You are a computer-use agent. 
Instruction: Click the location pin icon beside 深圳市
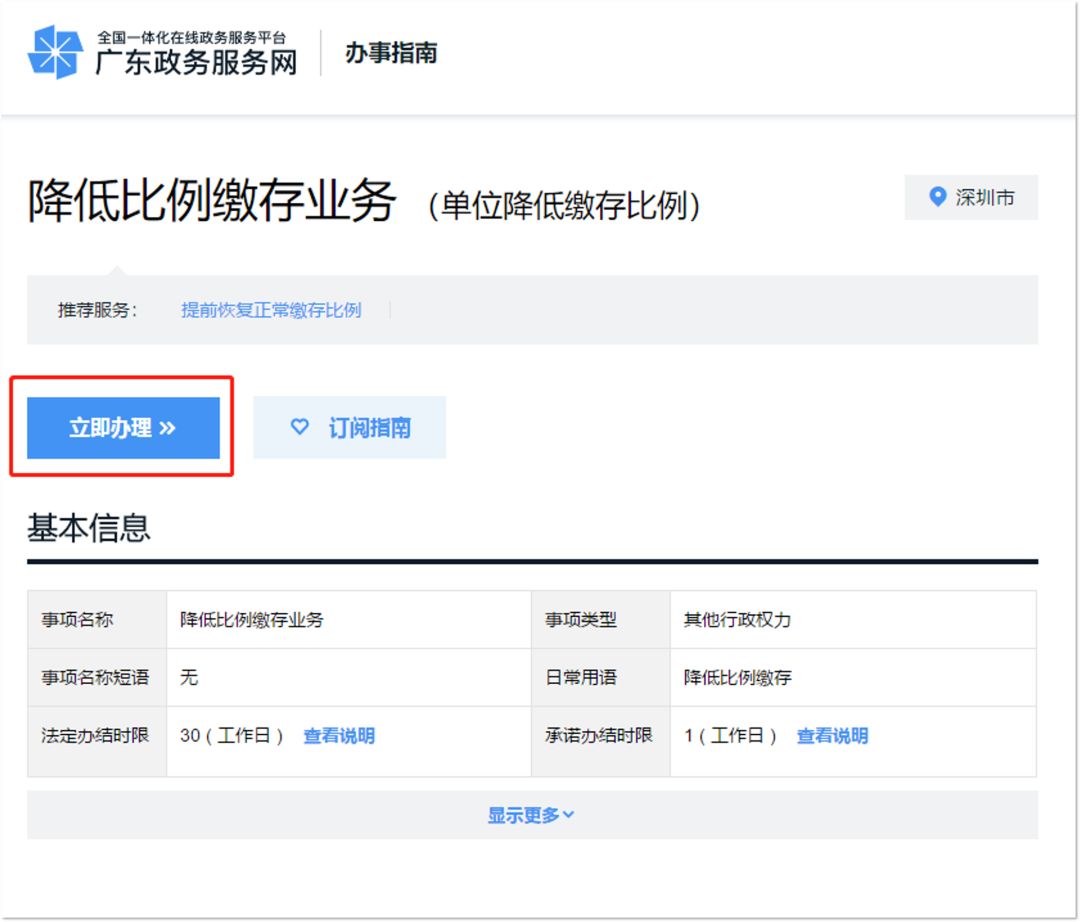pos(937,197)
